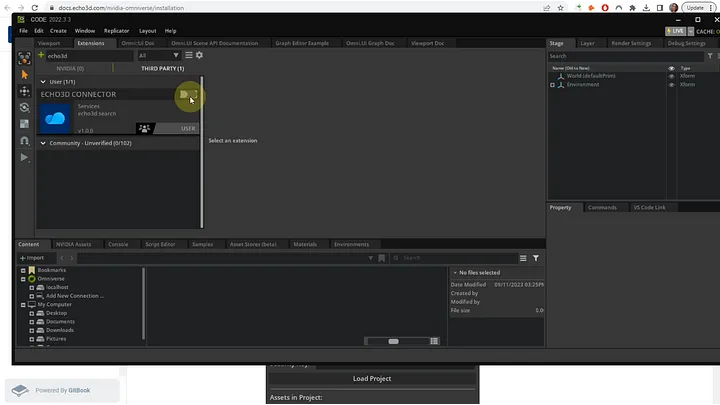Click the filter funnel icon in Stage panel
This screenshot has width=720, height=405.
click(710, 56)
